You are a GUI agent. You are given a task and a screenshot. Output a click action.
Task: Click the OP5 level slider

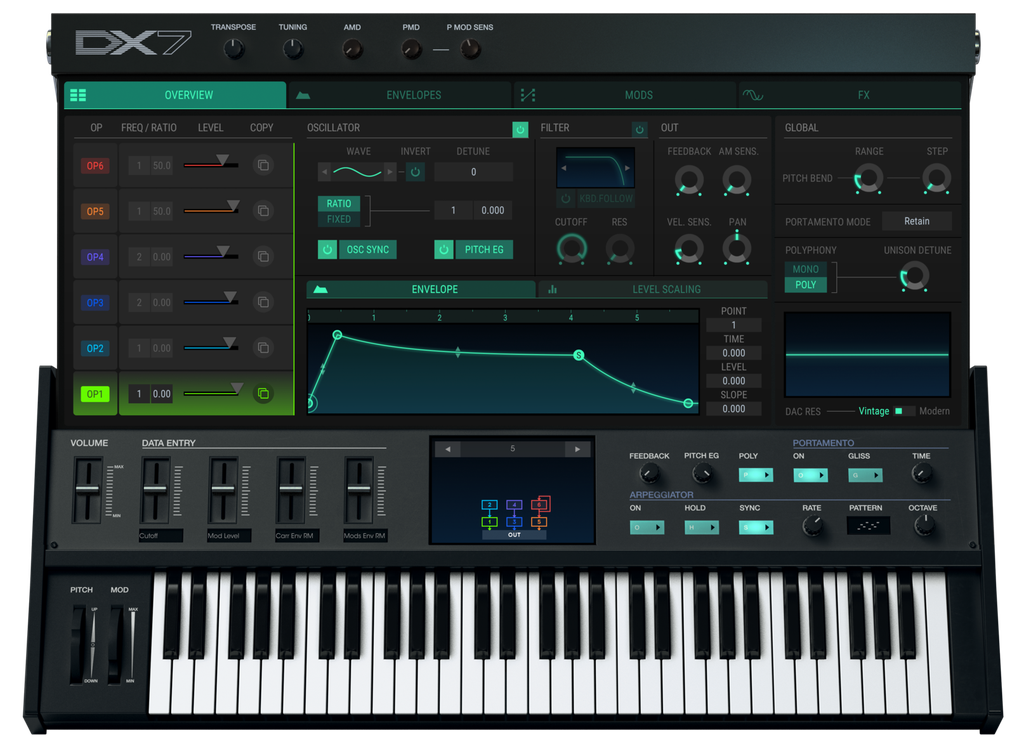212,209
